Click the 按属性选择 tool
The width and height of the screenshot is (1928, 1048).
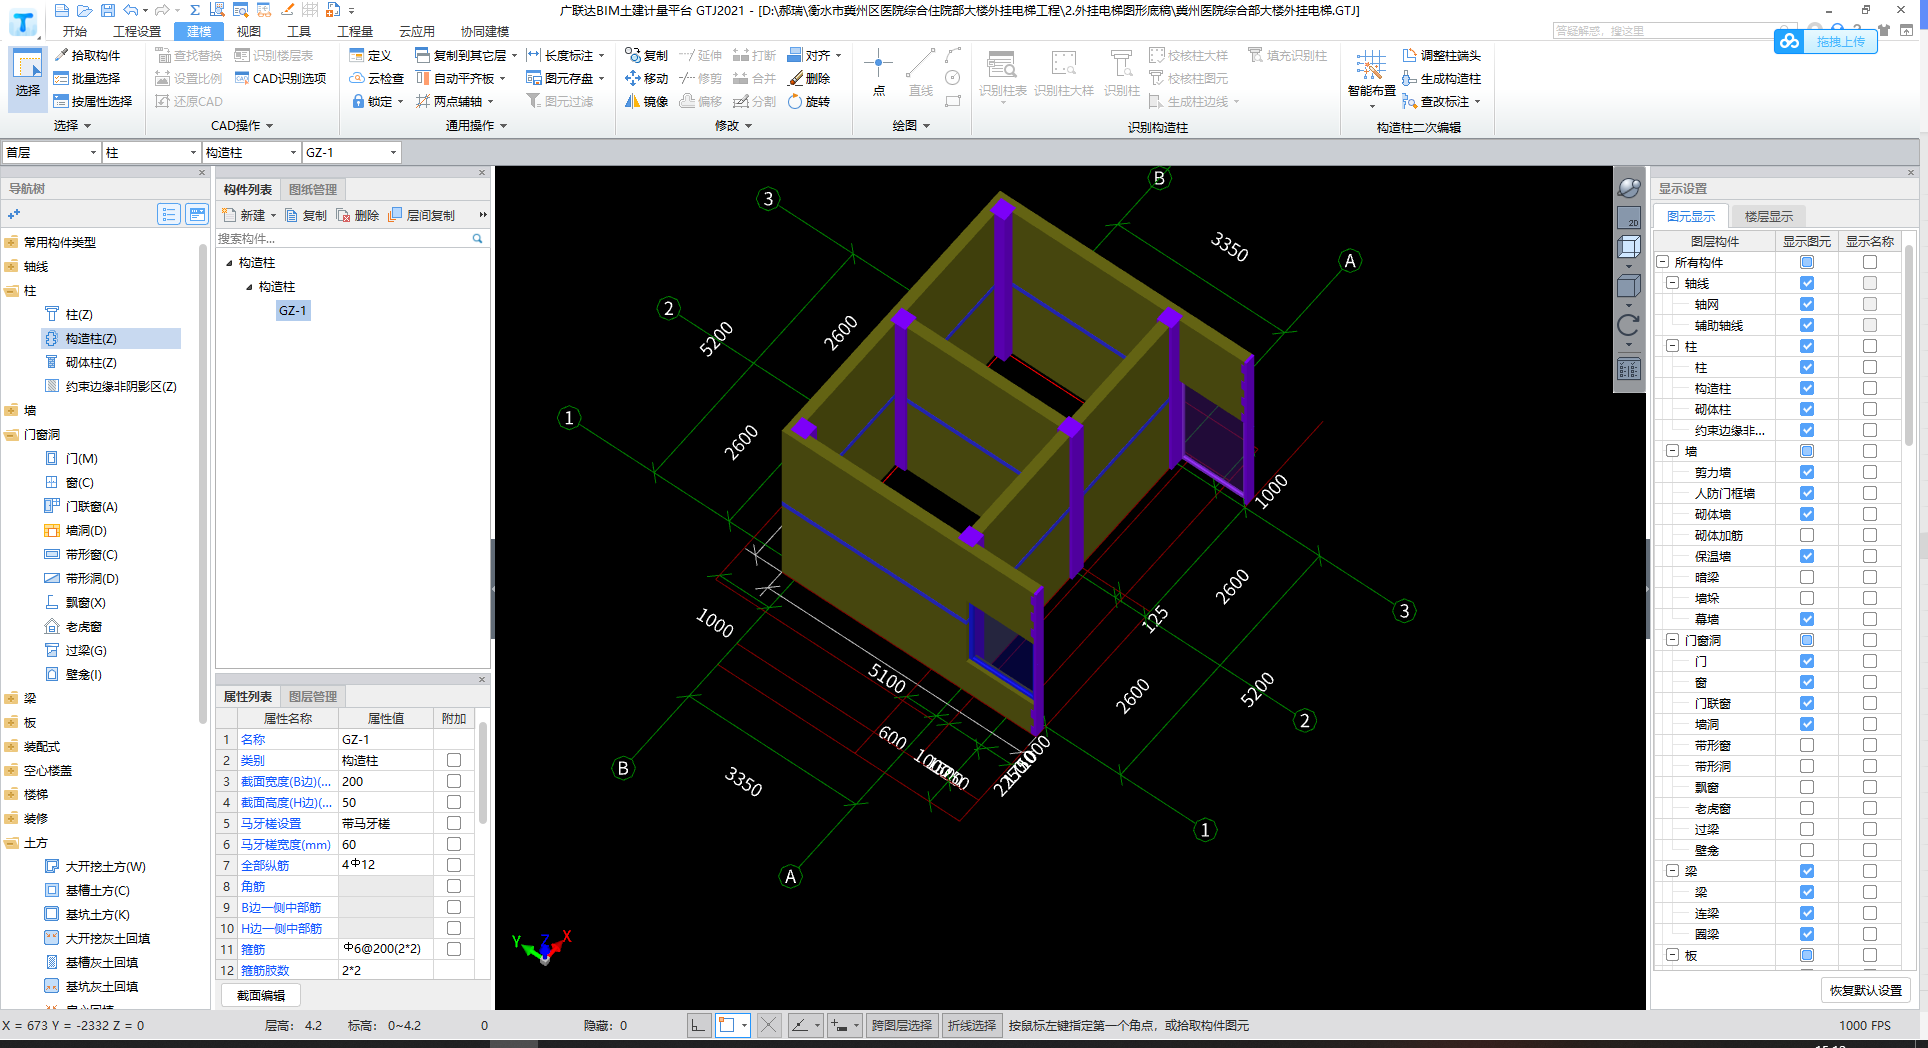pos(93,101)
